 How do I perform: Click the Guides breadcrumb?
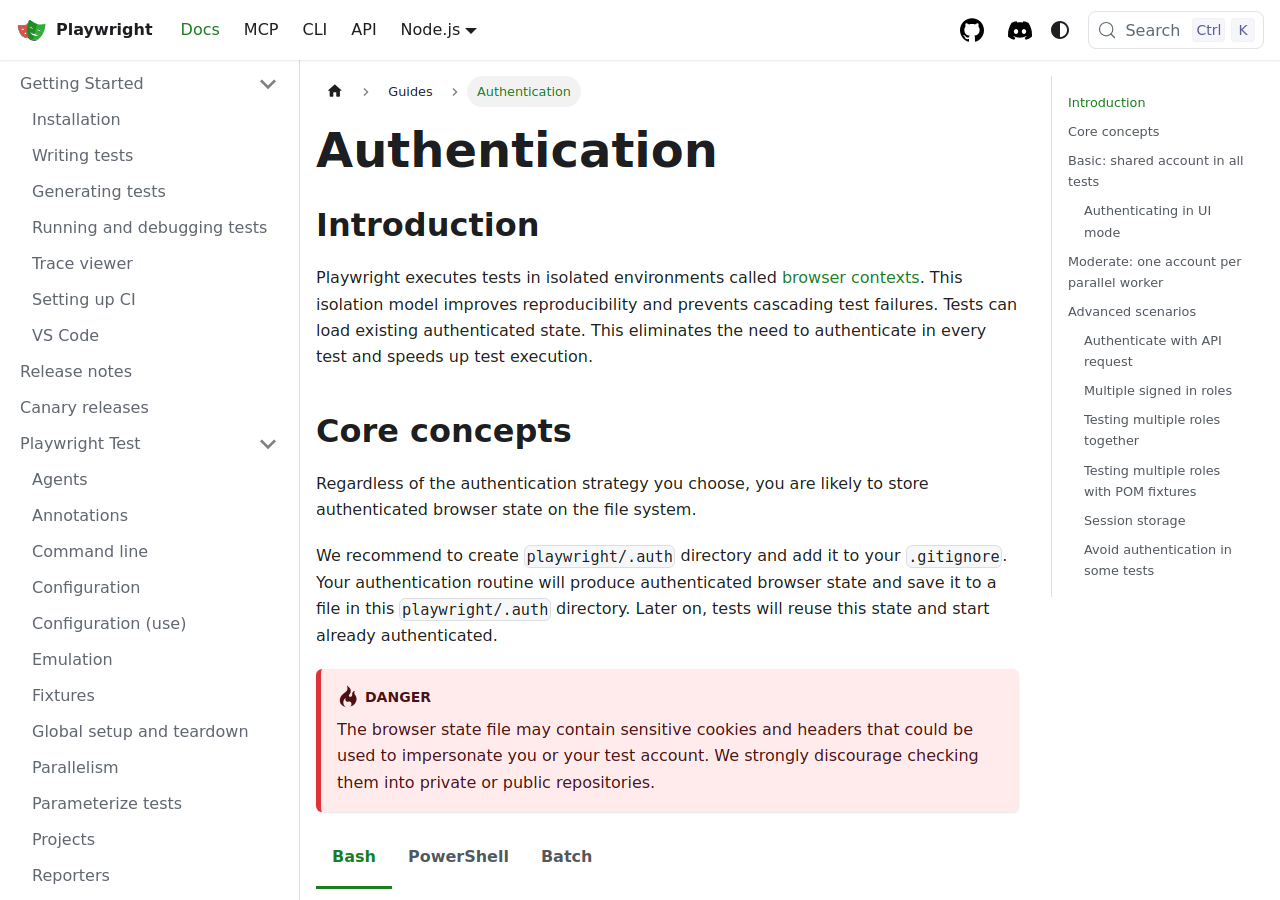coord(410,91)
